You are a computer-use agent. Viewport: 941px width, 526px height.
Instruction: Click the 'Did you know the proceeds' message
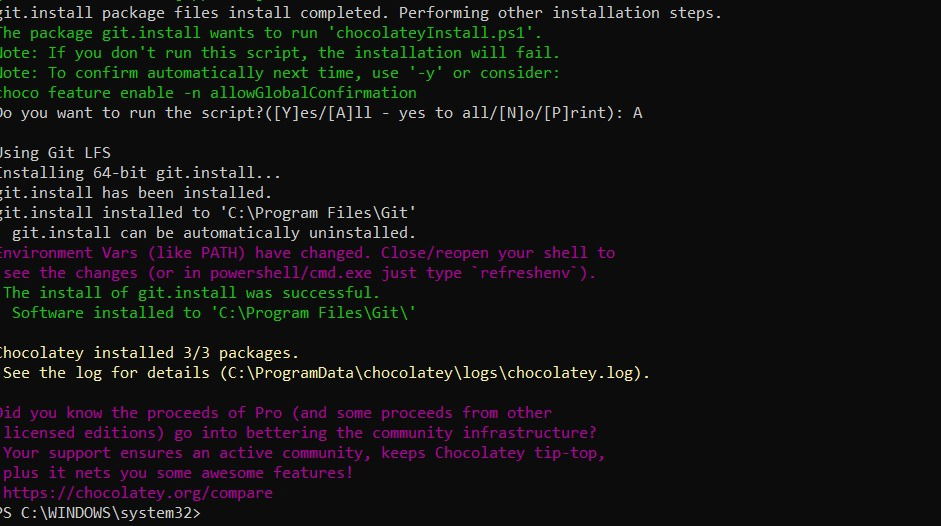[275, 413]
